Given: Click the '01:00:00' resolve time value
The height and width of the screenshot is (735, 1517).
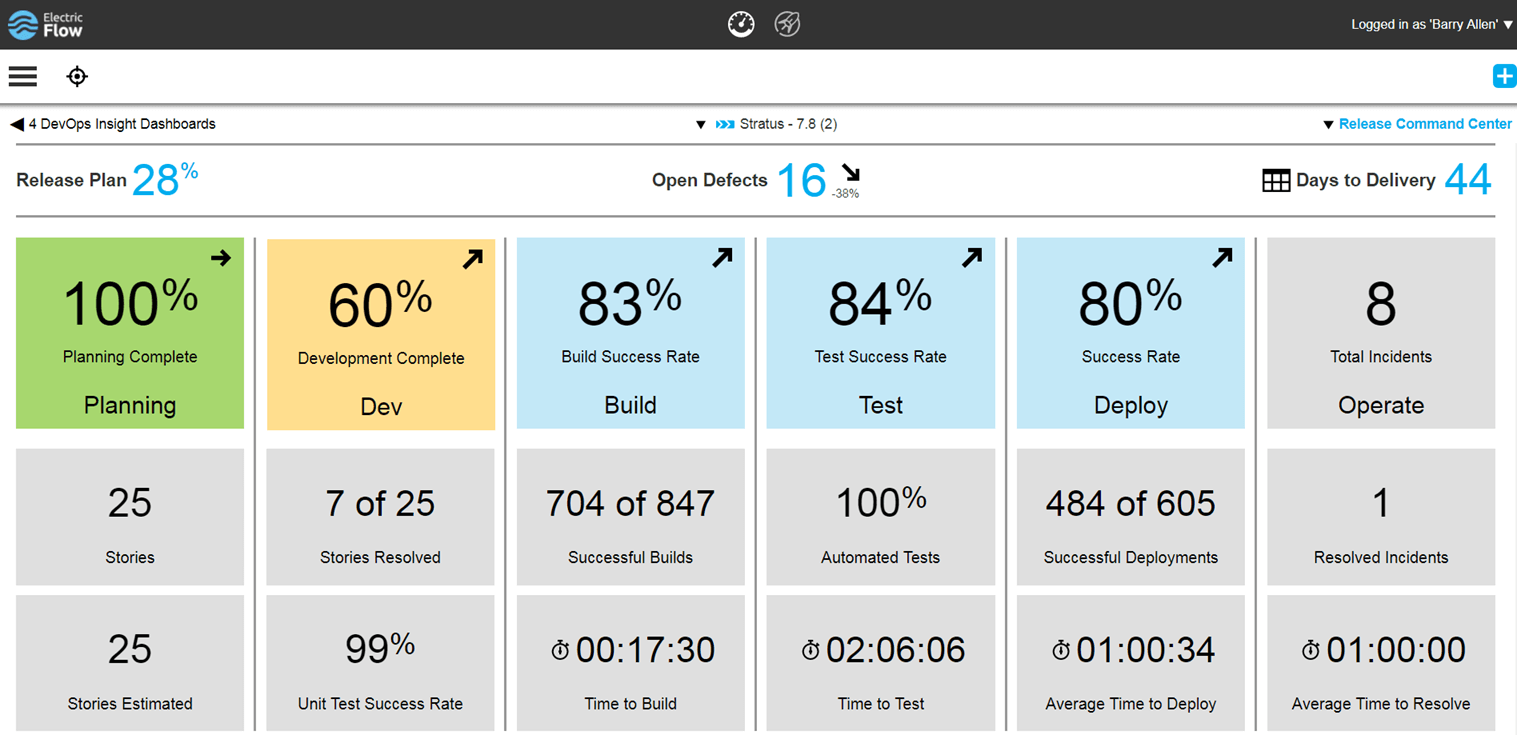Looking at the screenshot, I should pos(1396,651).
